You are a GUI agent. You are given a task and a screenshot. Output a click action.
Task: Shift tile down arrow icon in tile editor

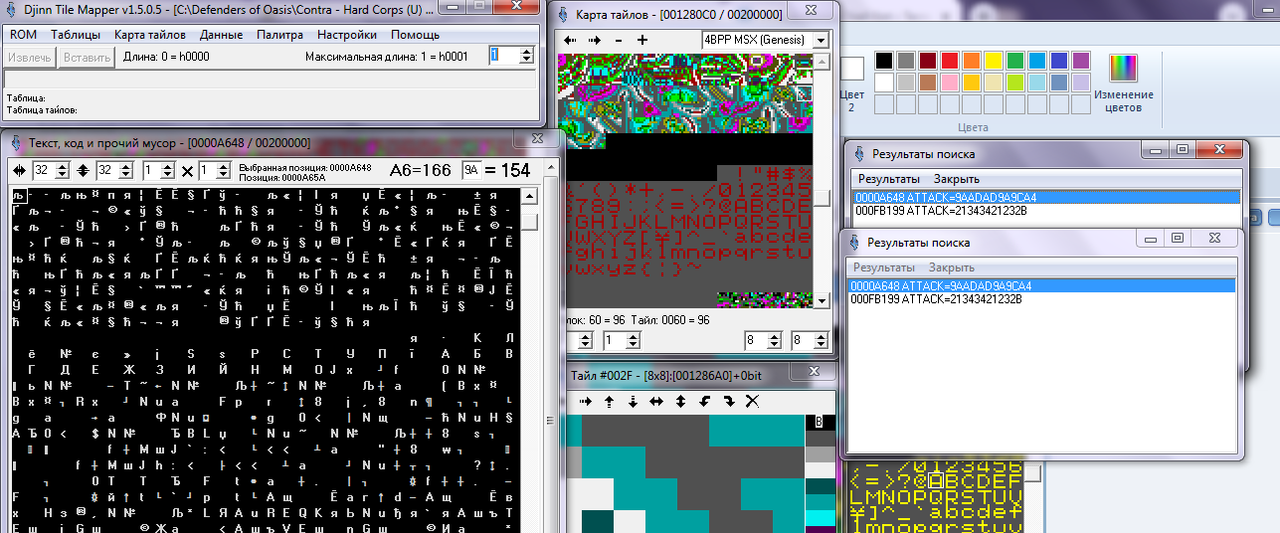(x=633, y=401)
